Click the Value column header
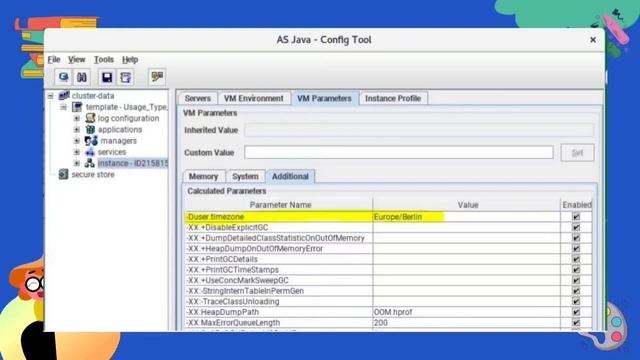The height and width of the screenshot is (360, 640). tap(468, 205)
